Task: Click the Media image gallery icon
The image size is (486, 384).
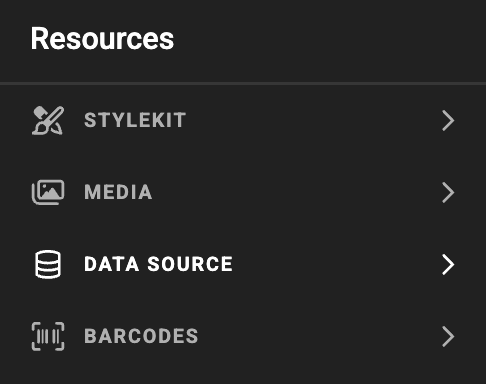Action: tap(48, 192)
